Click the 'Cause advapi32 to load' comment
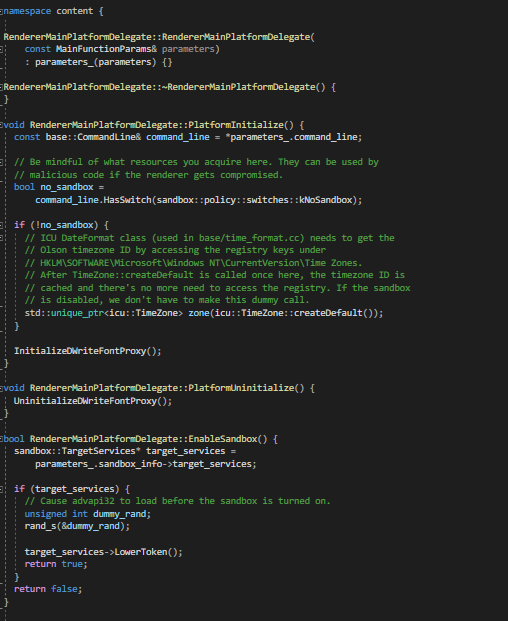Image resolution: width=508 pixels, height=621 pixels. point(177,501)
